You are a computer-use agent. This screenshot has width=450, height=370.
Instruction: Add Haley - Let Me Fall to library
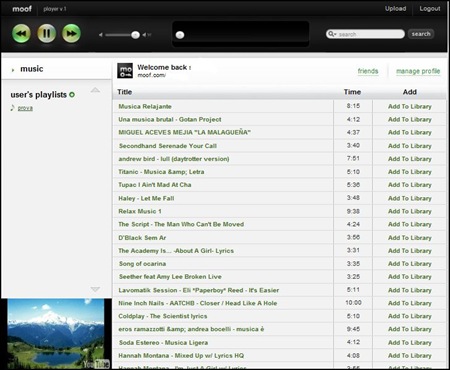(x=410, y=198)
